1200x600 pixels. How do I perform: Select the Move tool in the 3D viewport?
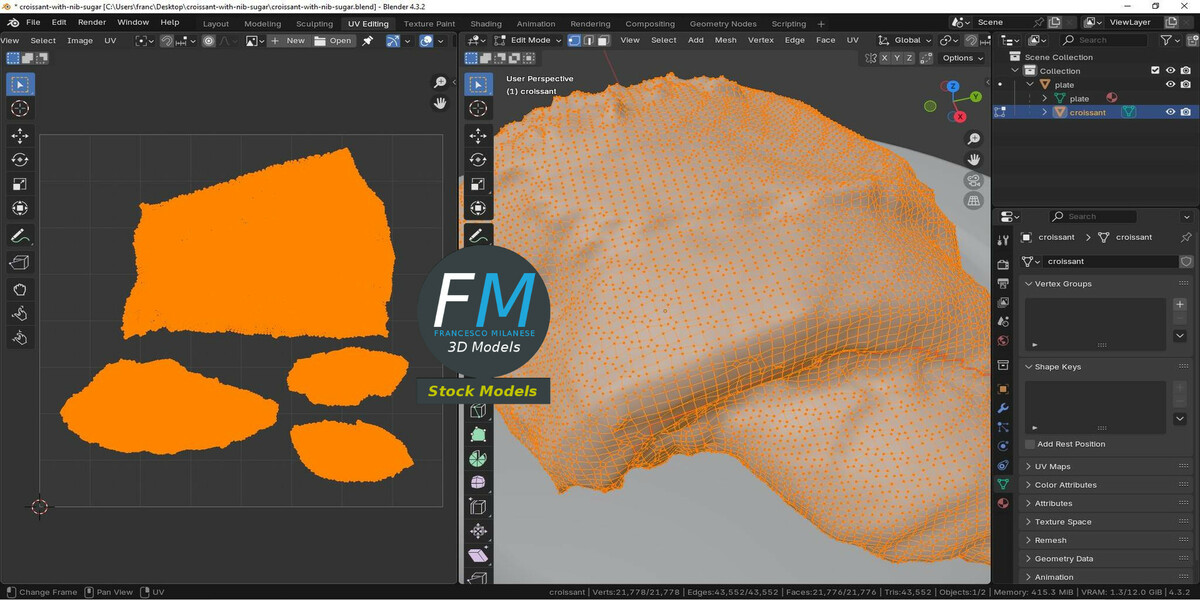click(x=478, y=135)
